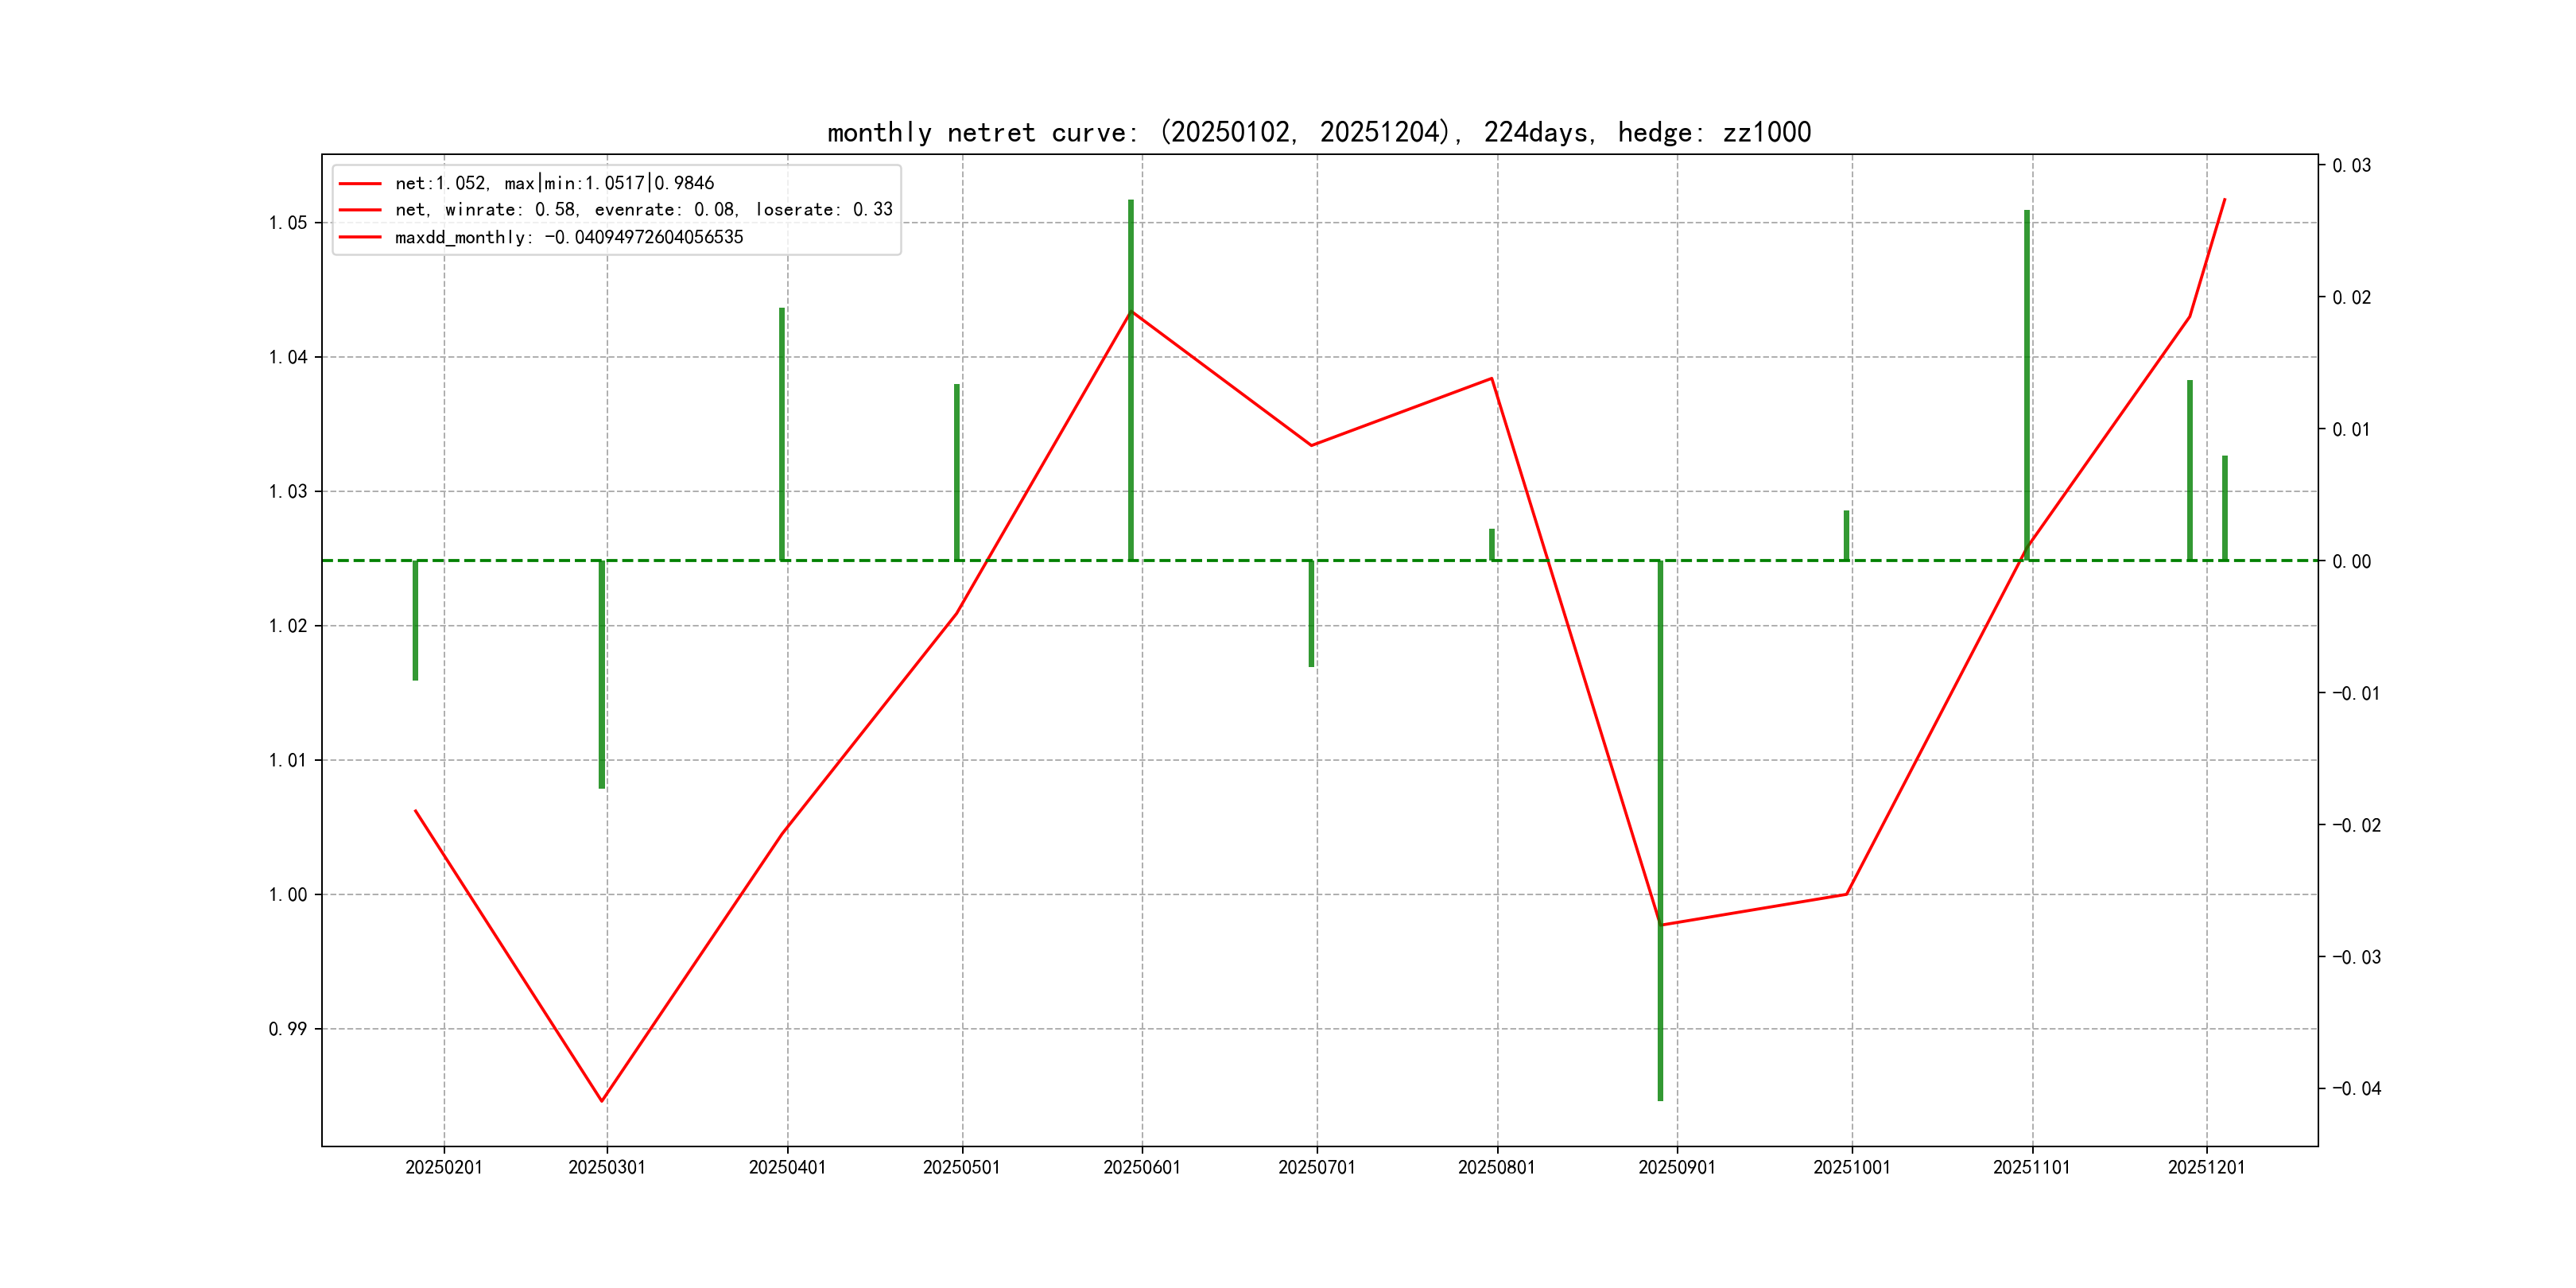Click the 1.05 left axis label
Image resolution: width=2576 pixels, height=1288 pixels.
pyautogui.click(x=288, y=222)
